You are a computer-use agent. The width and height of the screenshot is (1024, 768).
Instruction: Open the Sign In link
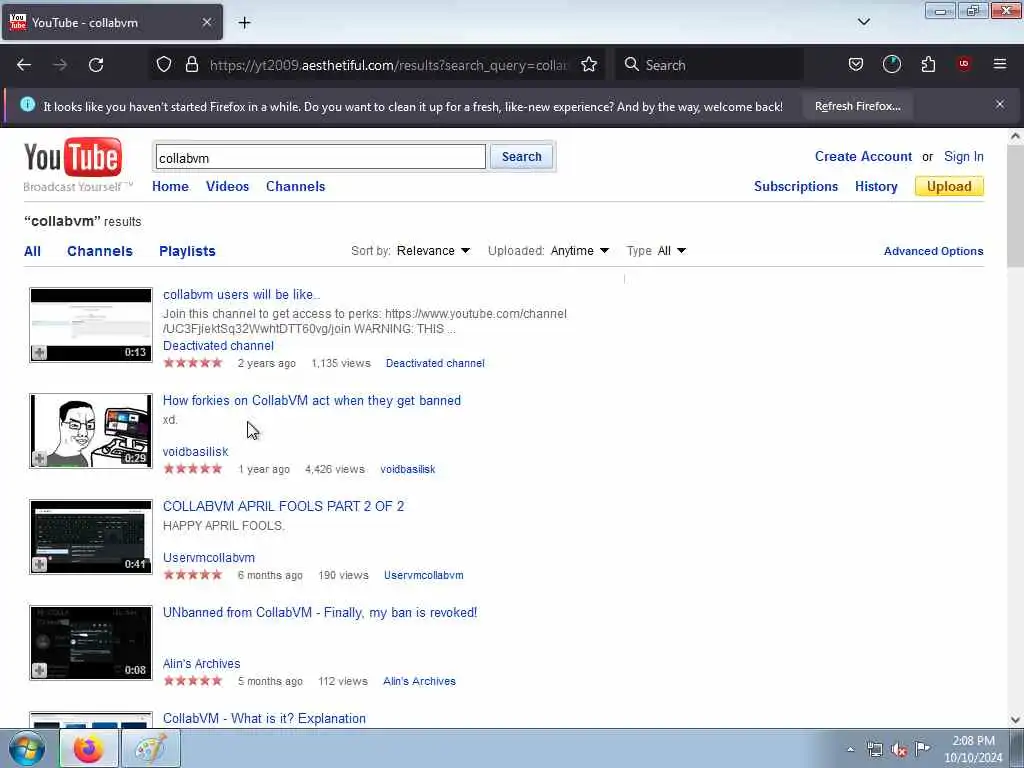tap(963, 157)
